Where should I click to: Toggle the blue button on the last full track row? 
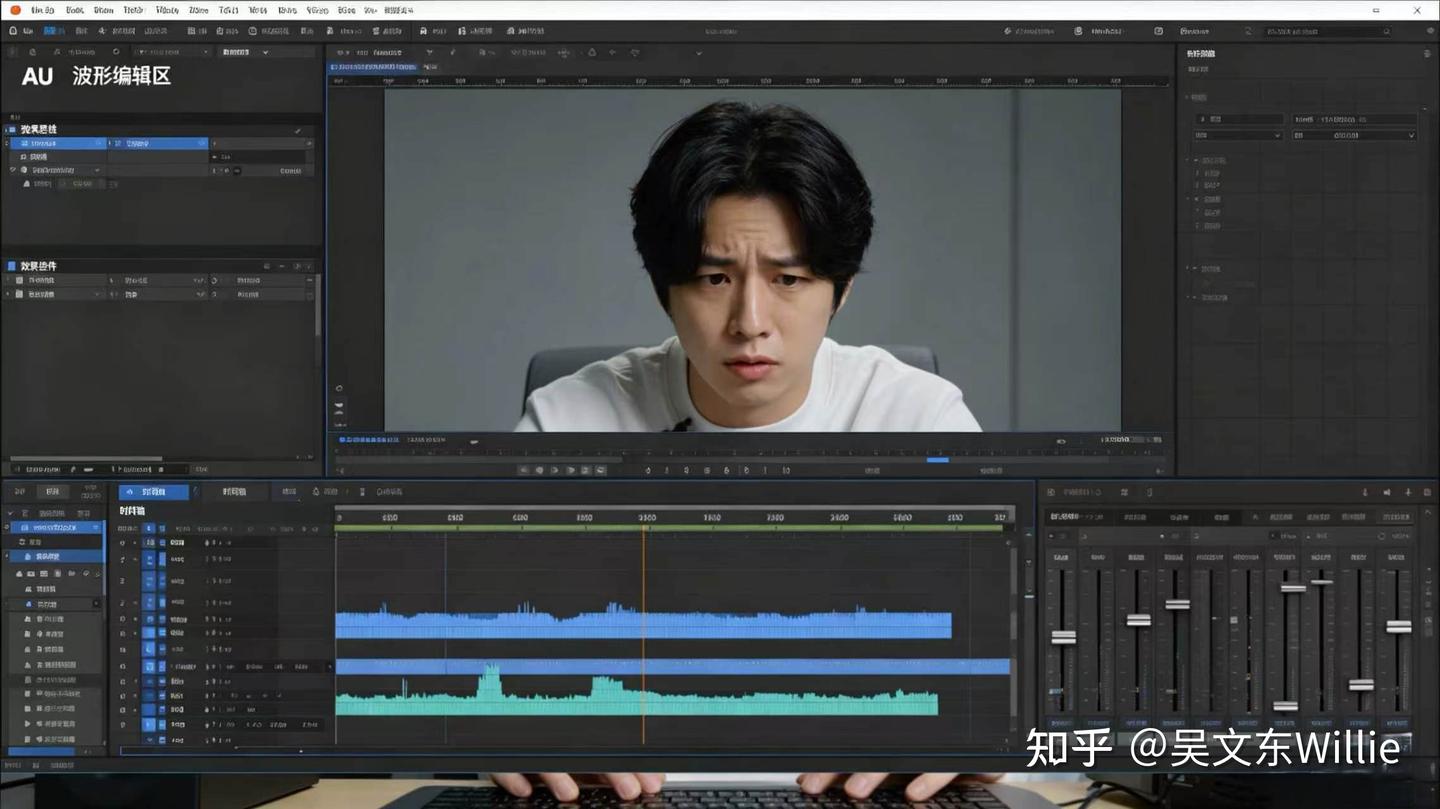tap(149, 725)
